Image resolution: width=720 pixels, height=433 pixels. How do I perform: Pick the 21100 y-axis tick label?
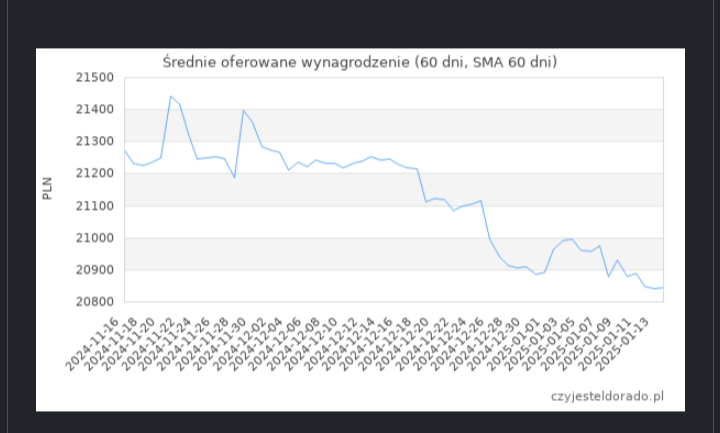98,206
